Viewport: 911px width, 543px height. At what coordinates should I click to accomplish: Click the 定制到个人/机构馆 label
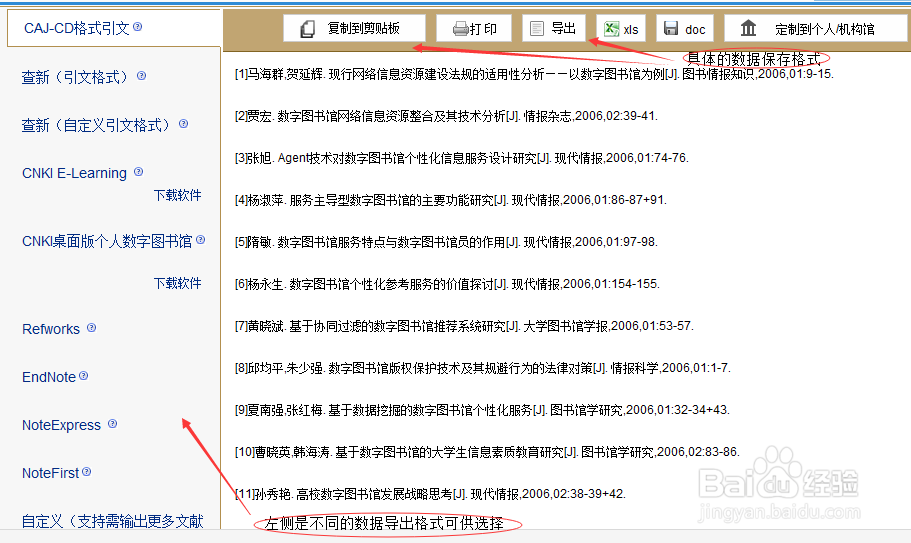825,29
